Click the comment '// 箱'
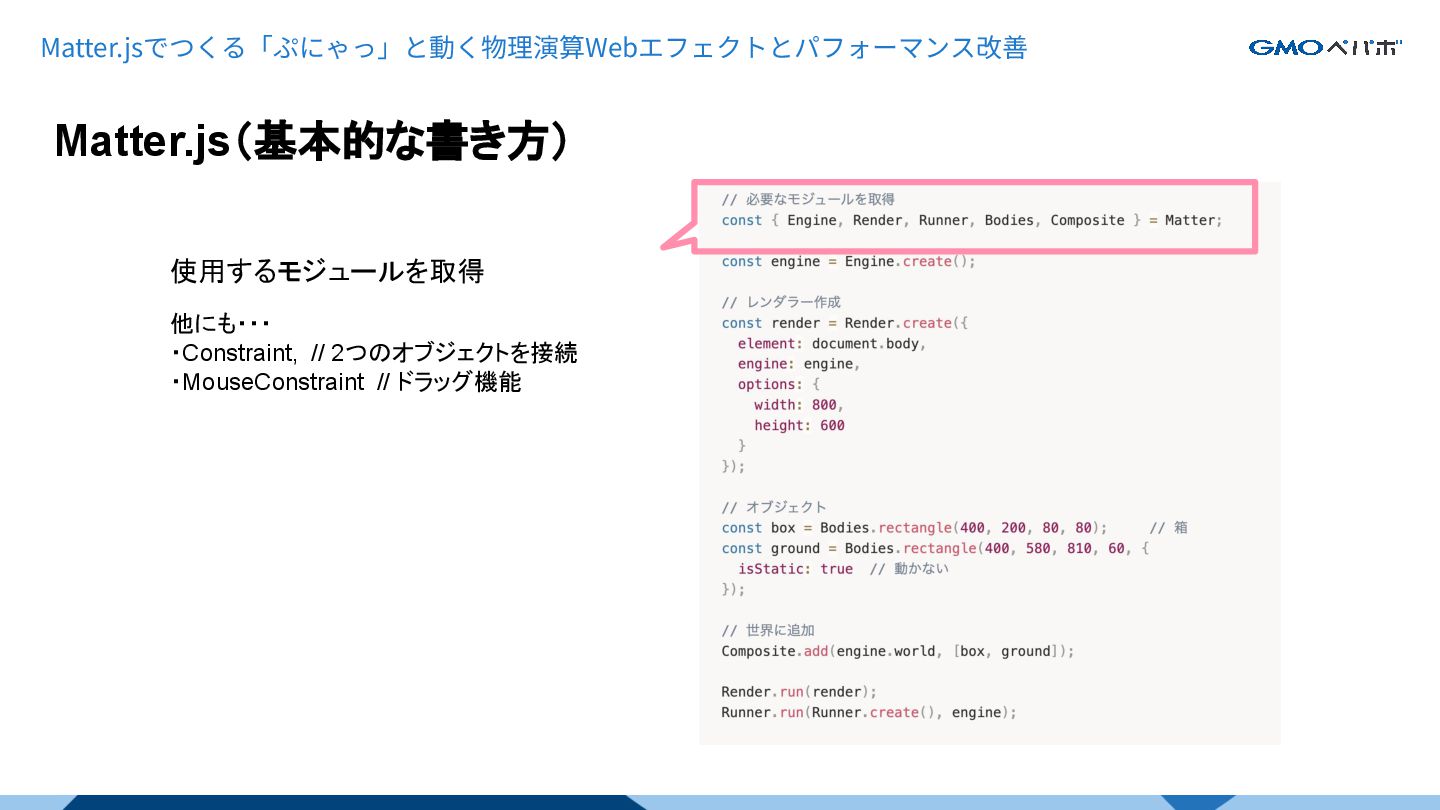 (x=1168, y=527)
